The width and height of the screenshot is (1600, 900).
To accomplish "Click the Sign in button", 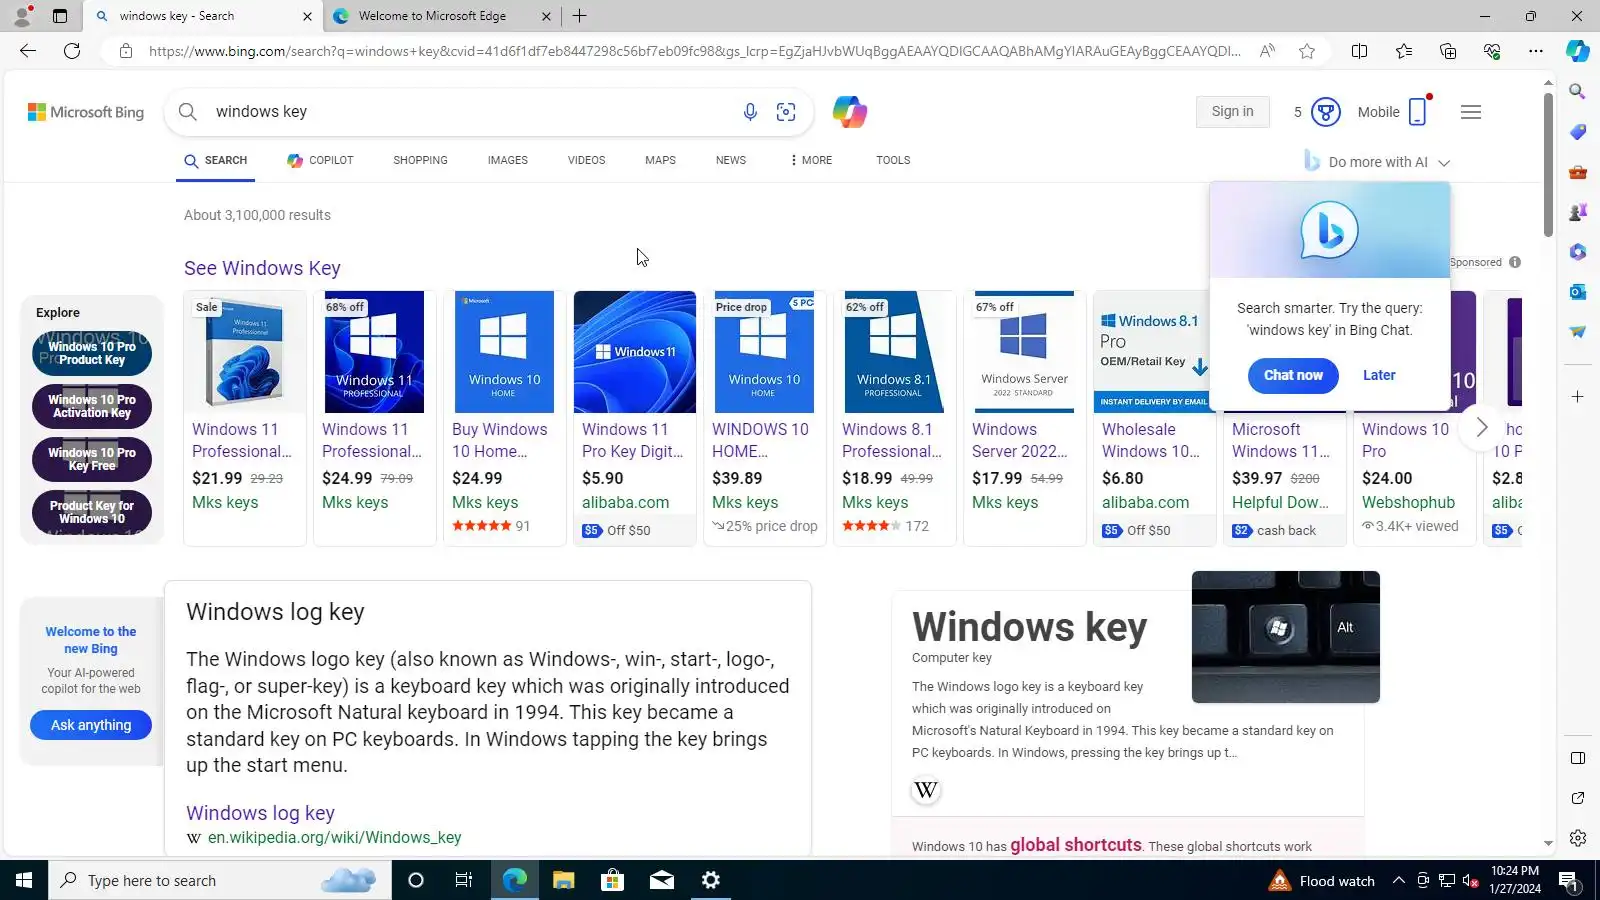I will tap(1232, 112).
